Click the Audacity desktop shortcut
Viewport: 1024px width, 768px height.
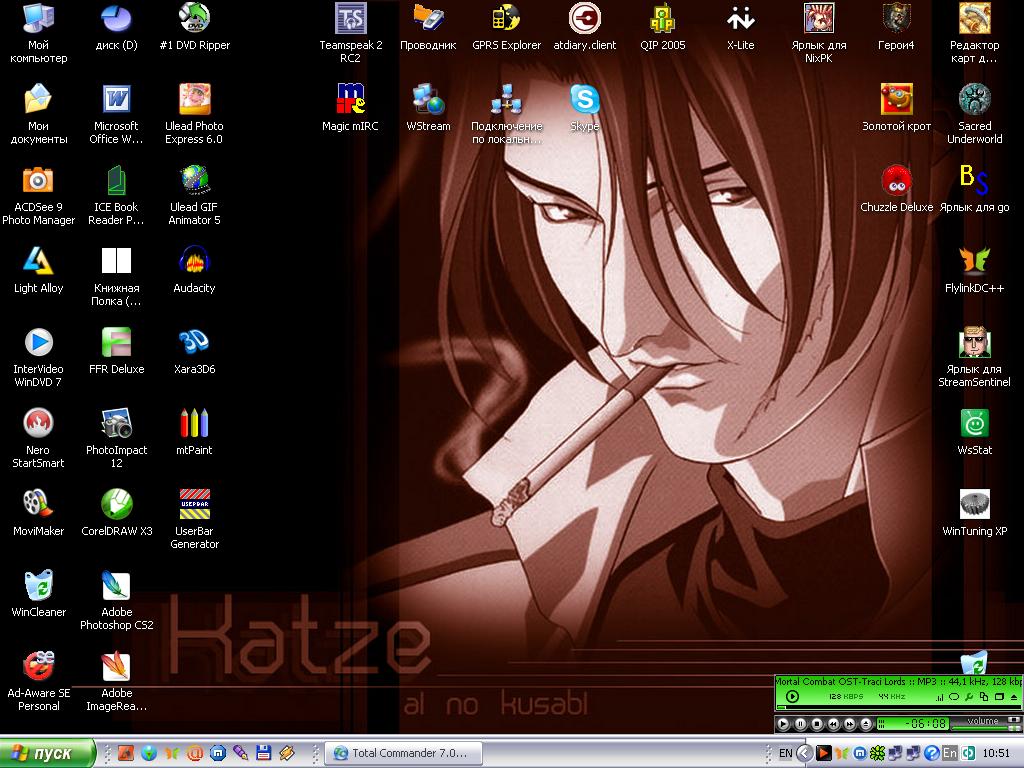194,262
